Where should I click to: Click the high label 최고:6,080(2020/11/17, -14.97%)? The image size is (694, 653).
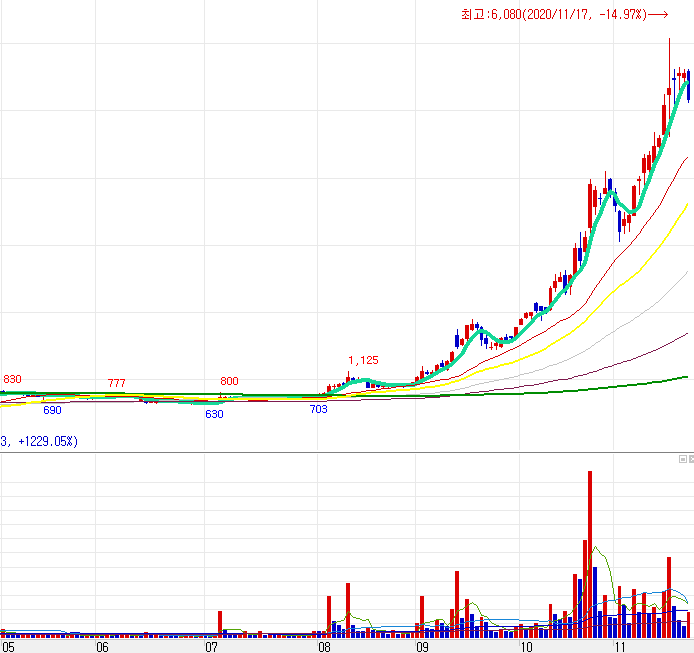tap(564, 15)
